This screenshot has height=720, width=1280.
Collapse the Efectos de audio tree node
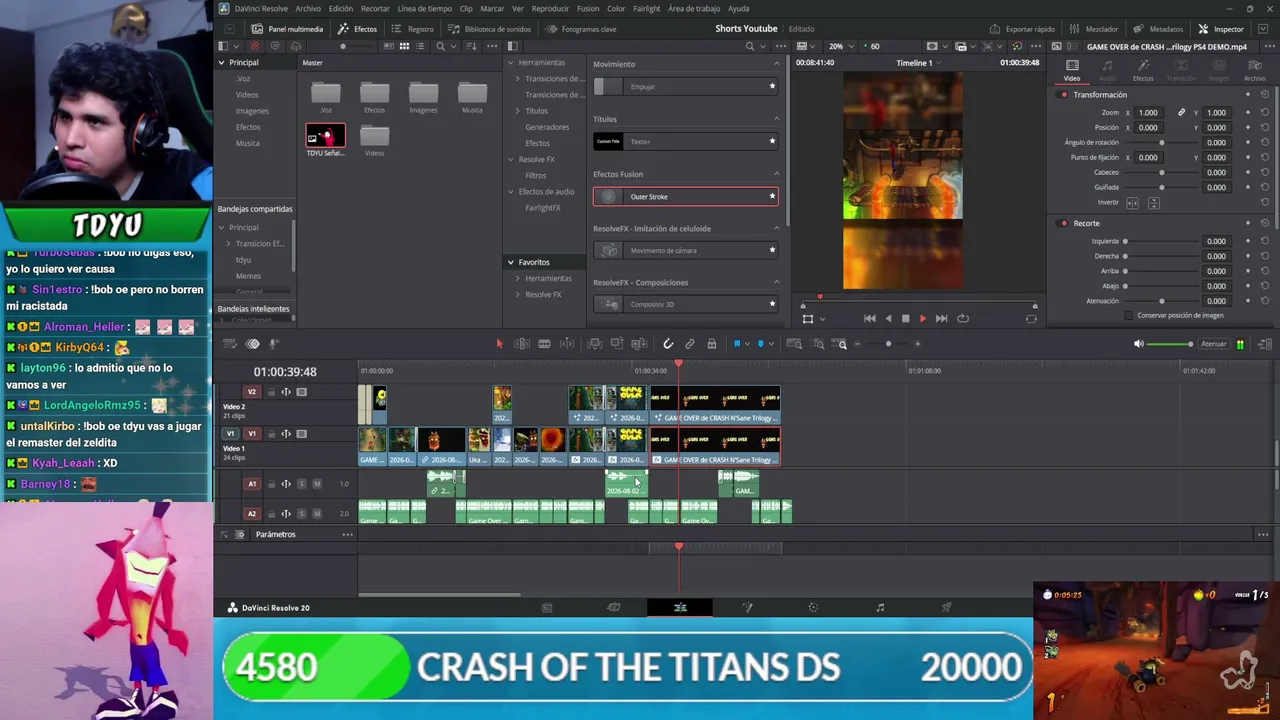(x=510, y=191)
